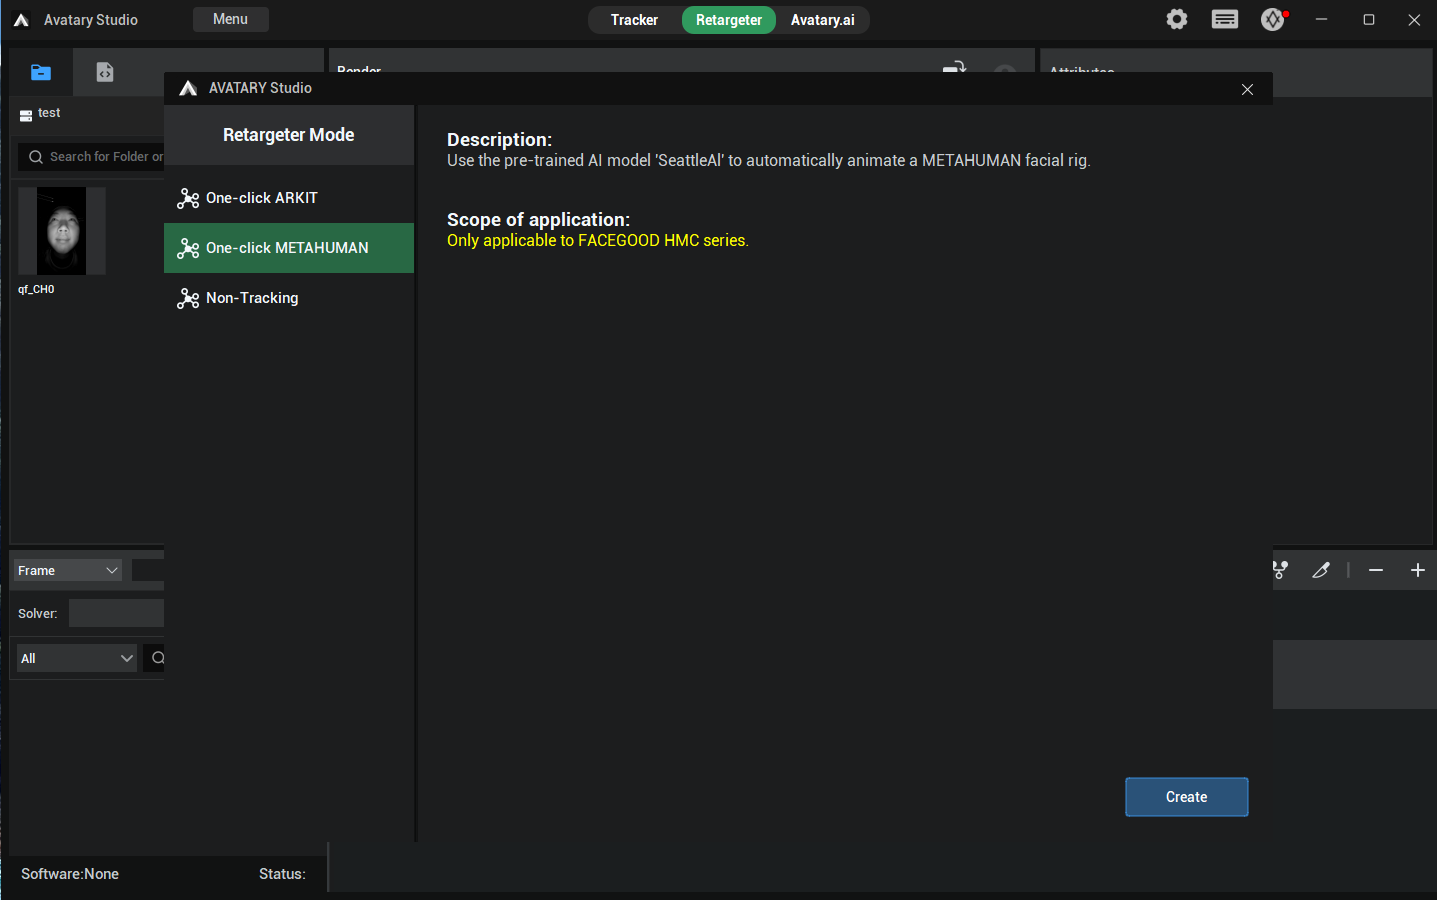Viewport: 1437px width, 900px height.
Task: Select One-click ARKIT mode
Action: point(289,198)
